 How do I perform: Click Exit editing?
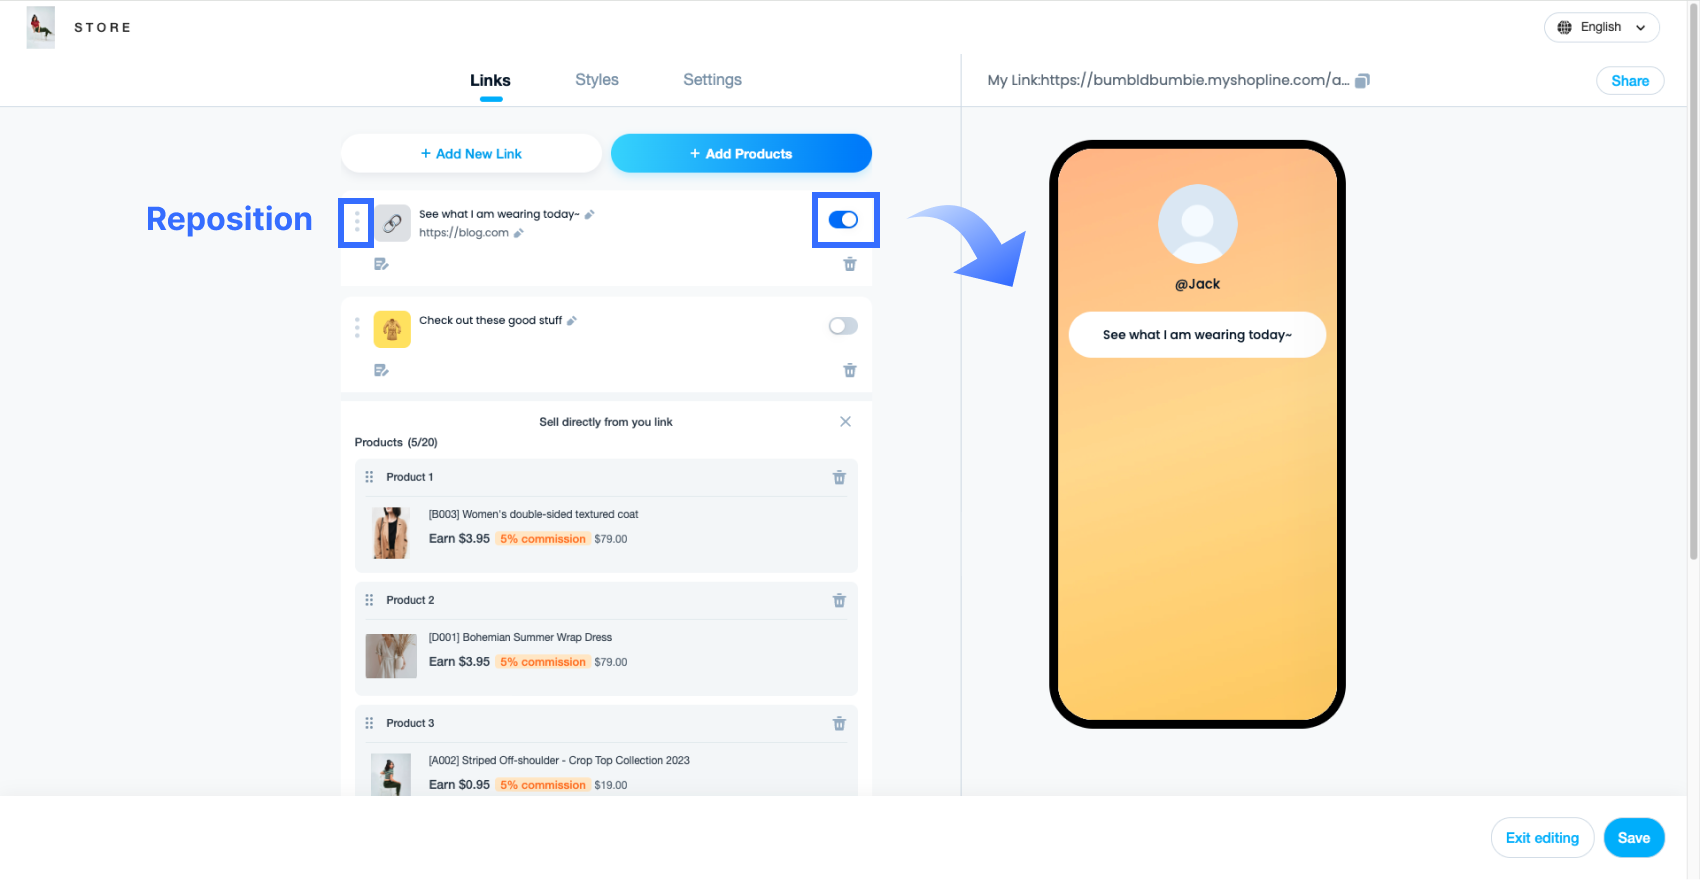(x=1542, y=838)
